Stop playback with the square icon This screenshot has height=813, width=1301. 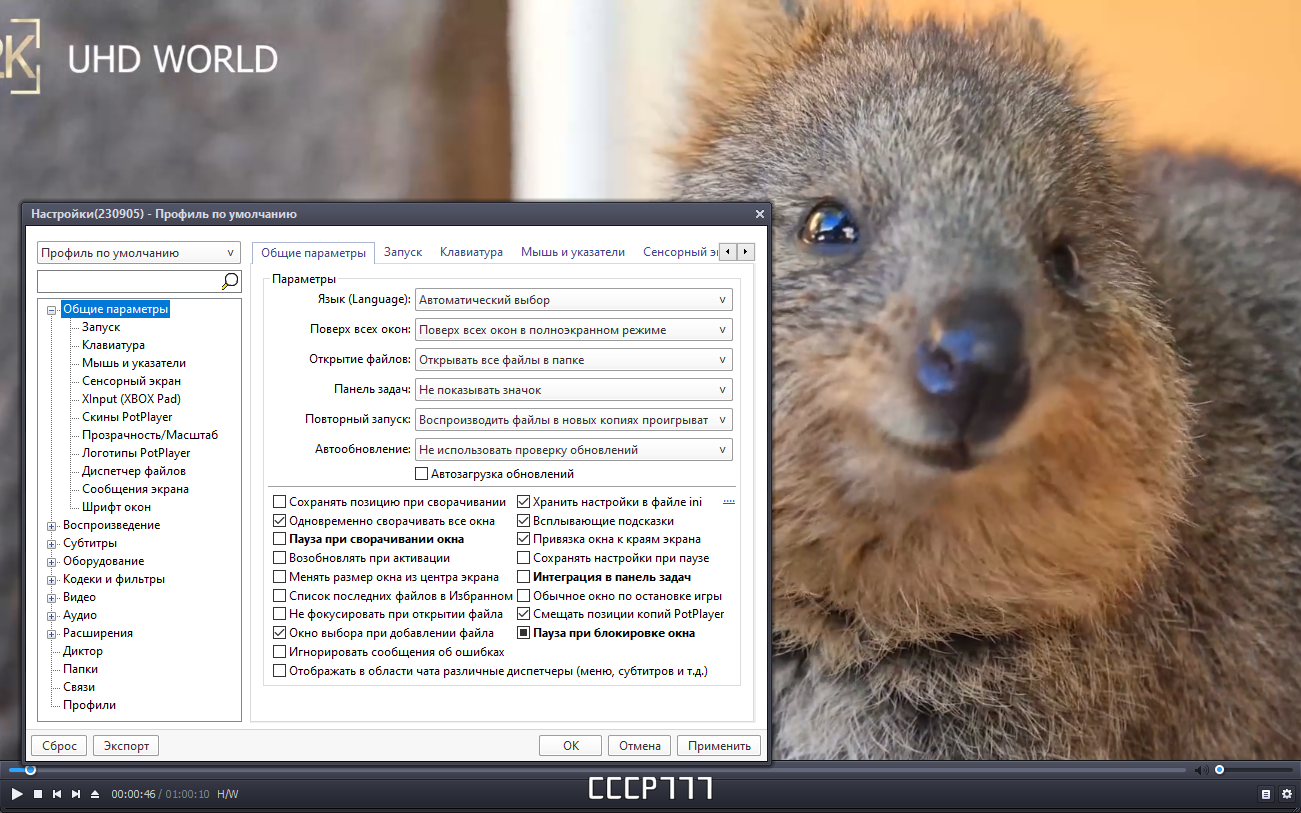click(38, 794)
